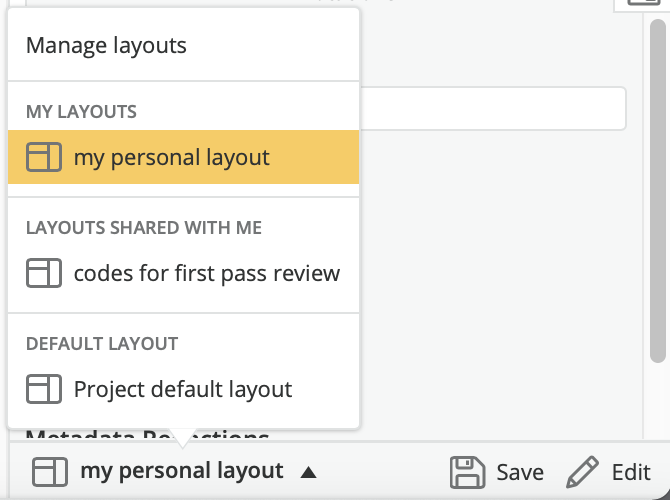670x500 pixels.
Task: Click the floppy disk Save icon
Action: point(467,472)
